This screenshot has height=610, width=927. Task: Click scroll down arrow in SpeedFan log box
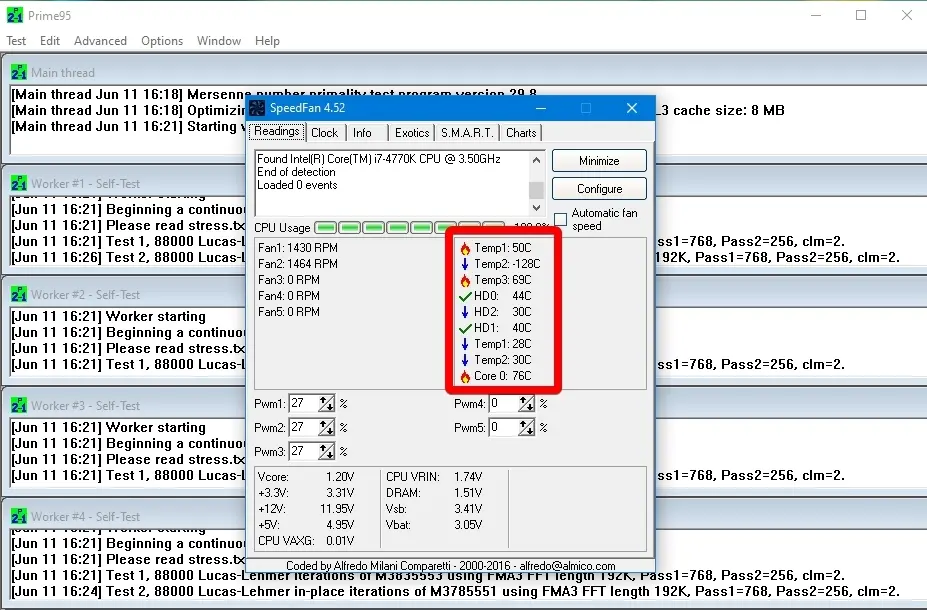point(536,207)
